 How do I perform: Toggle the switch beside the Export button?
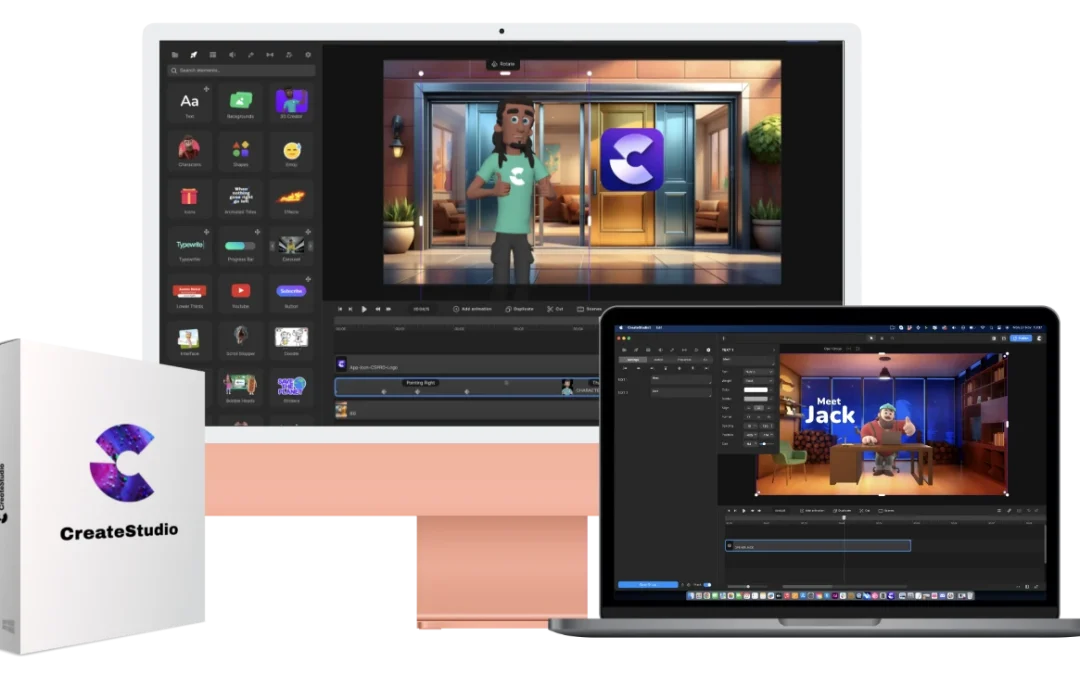(x=707, y=585)
